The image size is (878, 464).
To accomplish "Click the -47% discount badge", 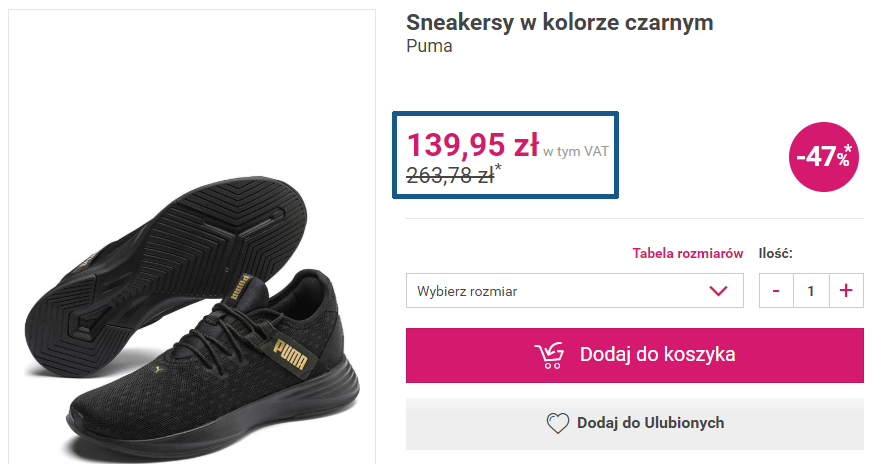I will (x=824, y=155).
